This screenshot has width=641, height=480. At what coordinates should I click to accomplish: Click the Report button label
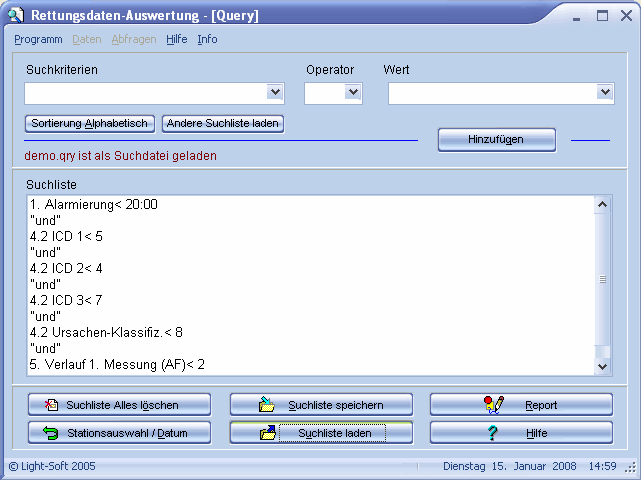pyautogui.click(x=541, y=405)
